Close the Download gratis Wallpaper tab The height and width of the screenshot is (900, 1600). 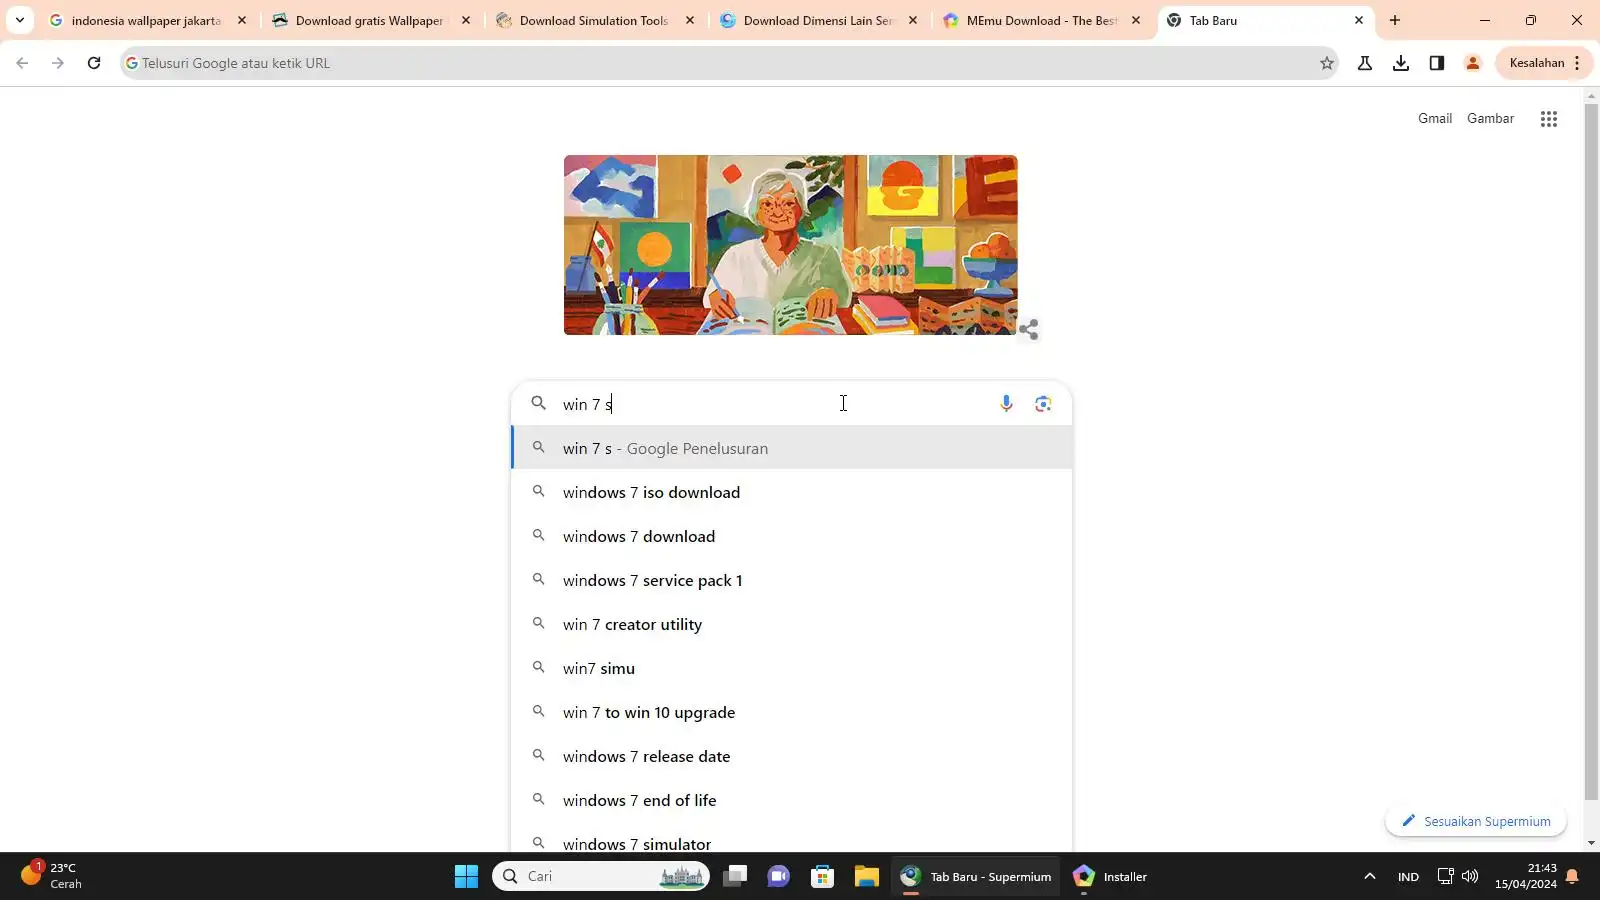[466, 20]
